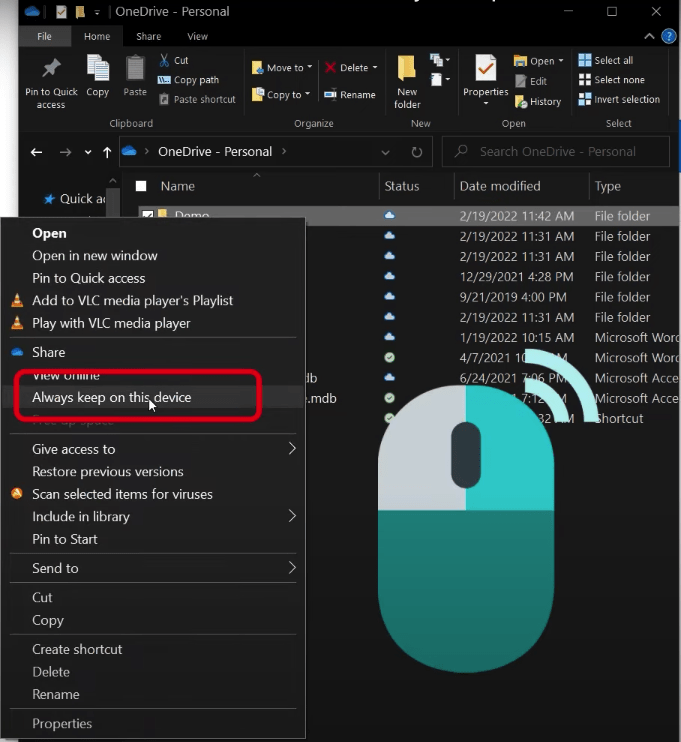Sort by the Date modified column header
The image size is (681, 742).
pos(500,186)
